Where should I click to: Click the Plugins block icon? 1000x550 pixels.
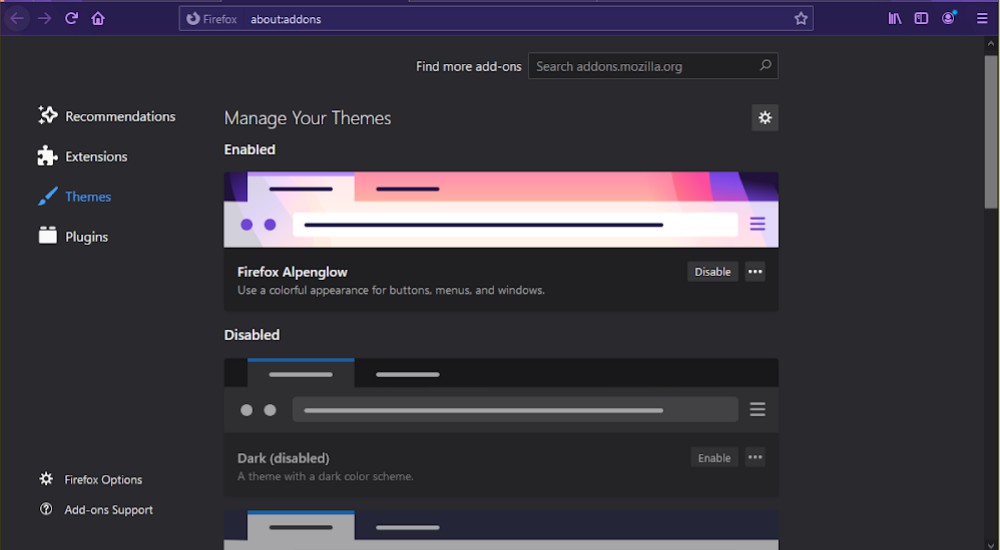(x=47, y=235)
